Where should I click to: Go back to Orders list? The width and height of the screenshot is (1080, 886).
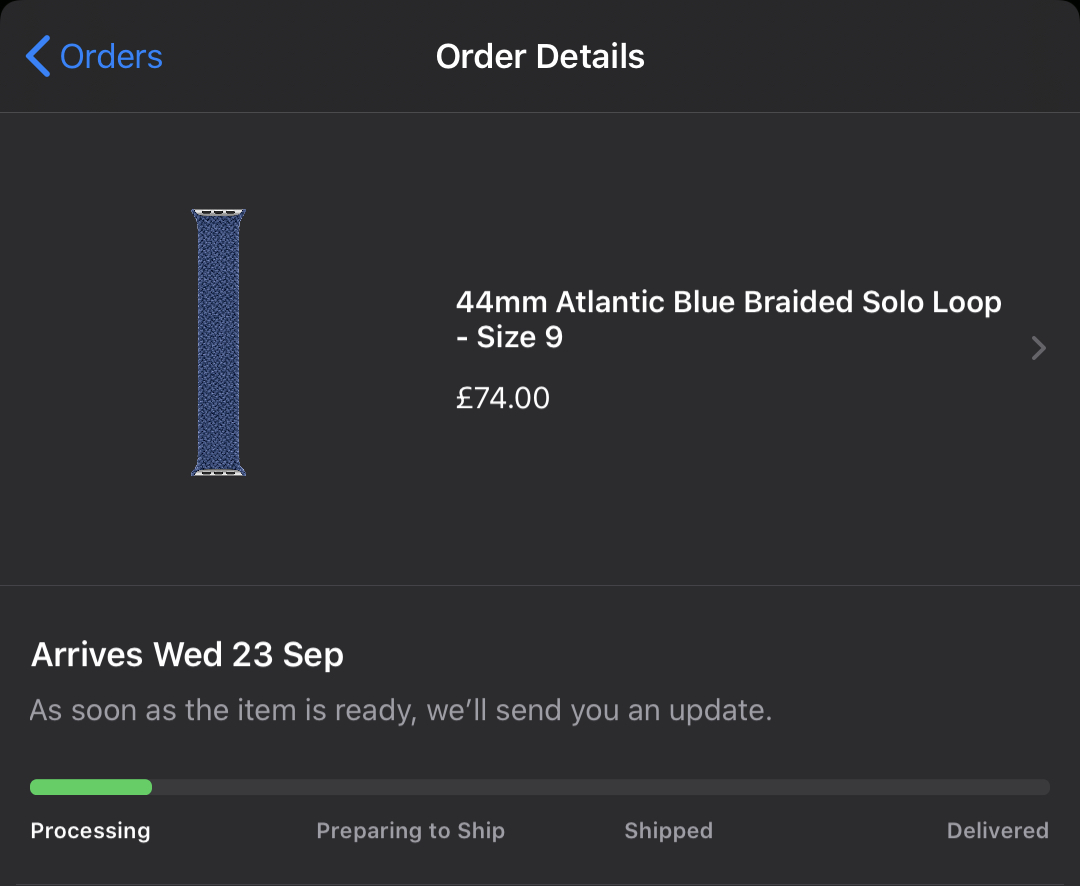coord(94,56)
